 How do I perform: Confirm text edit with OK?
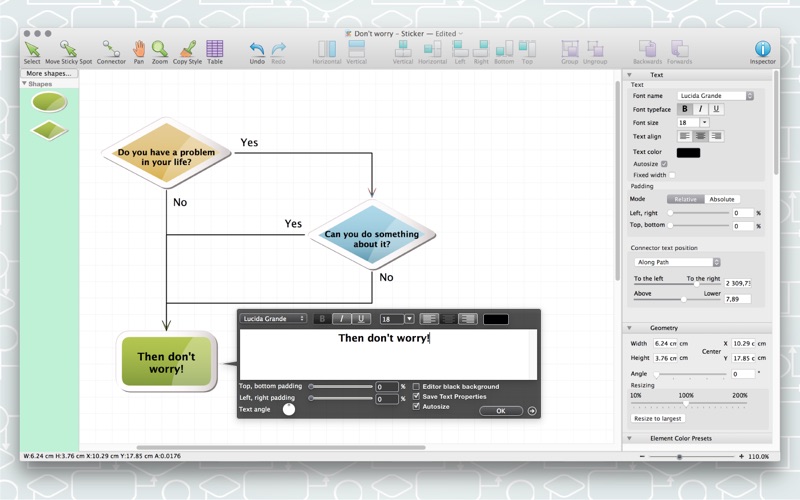[x=501, y=411]
